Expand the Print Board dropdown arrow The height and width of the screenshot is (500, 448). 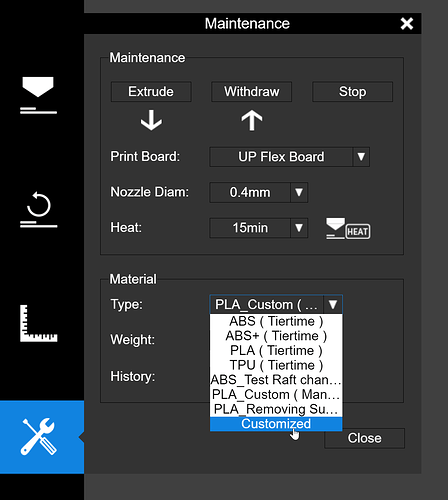tap(361, 157)
